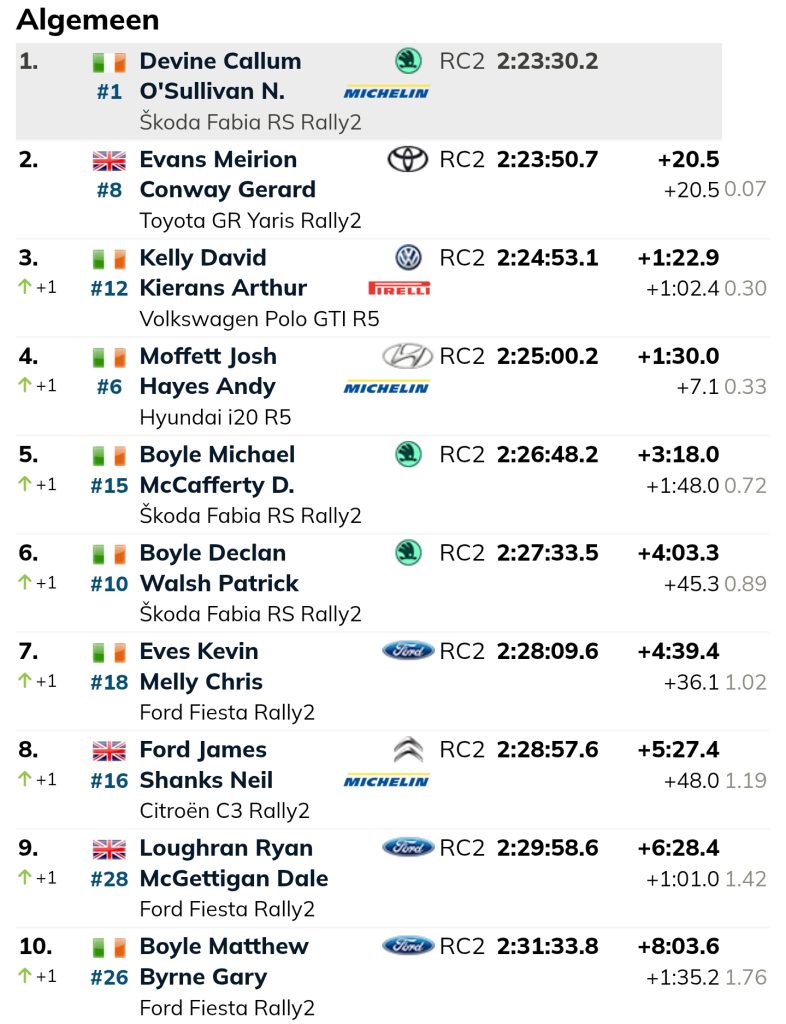Select start number #26 for Boyle Matthew
Image resolution: width=786 pixels, height=1024 pixels.
(109, 977)
